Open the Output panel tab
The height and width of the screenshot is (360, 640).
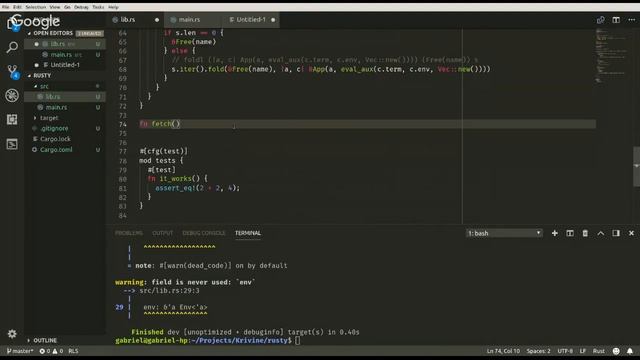point(162,233)
